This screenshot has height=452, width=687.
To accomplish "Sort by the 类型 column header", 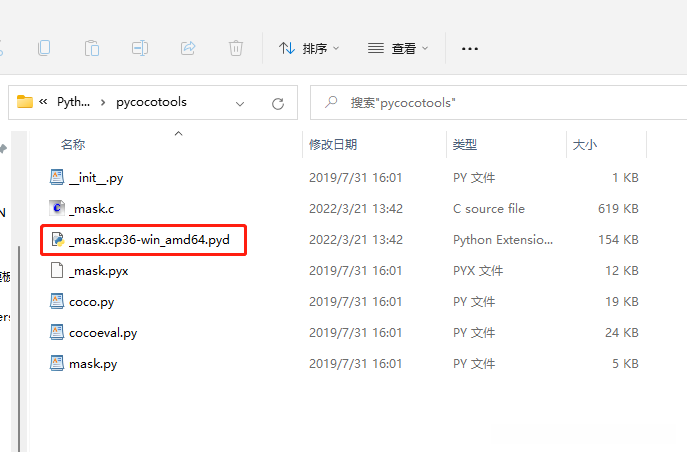I will pos(465,144).
